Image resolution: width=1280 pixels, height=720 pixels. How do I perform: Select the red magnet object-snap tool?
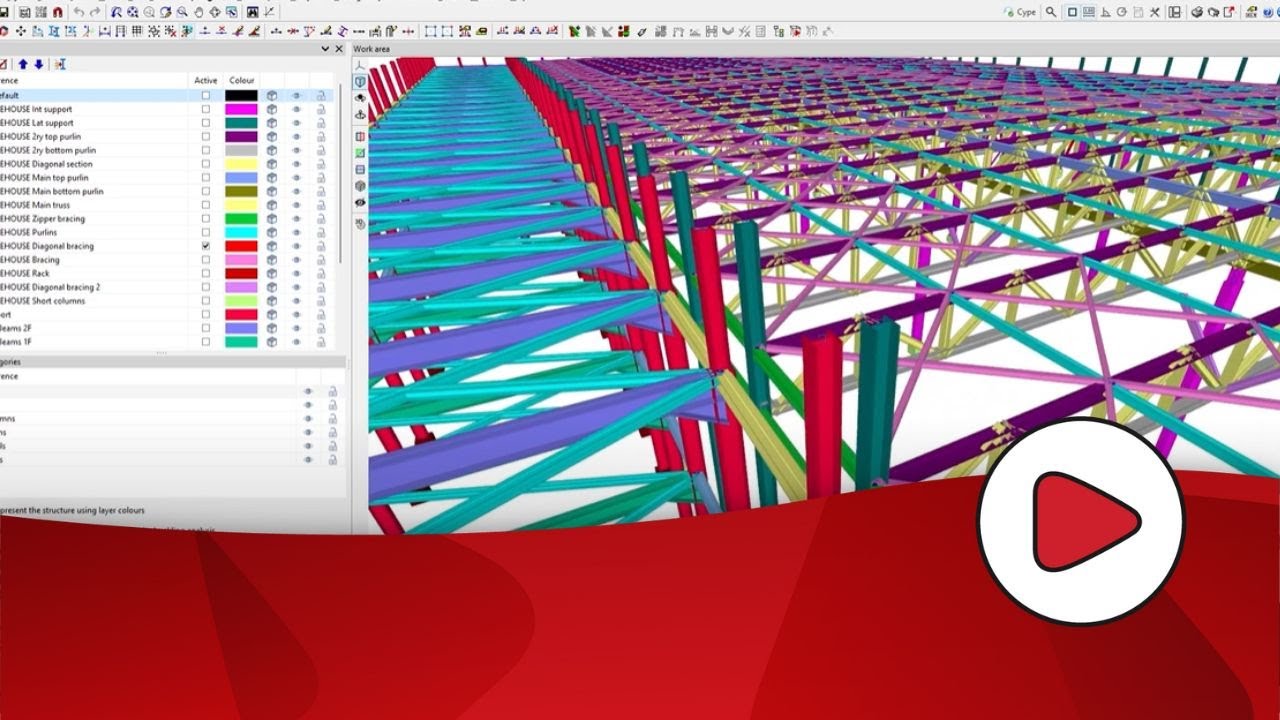[x=59, y=11]
